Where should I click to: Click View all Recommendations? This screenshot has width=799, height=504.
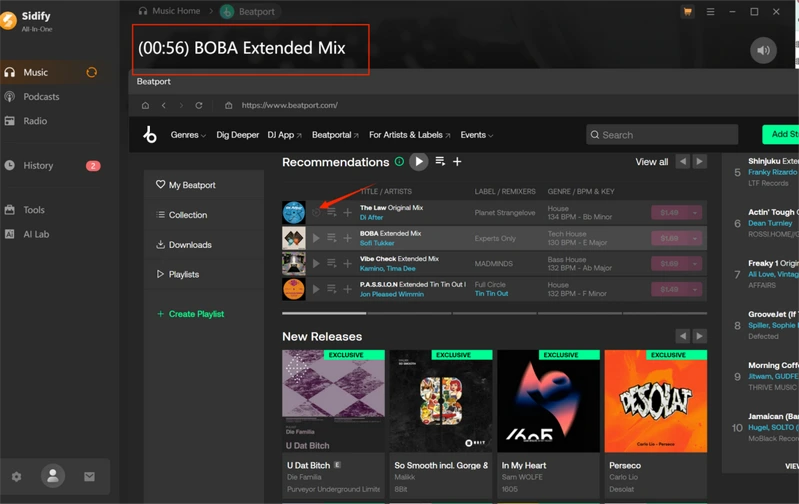point(651,162)
